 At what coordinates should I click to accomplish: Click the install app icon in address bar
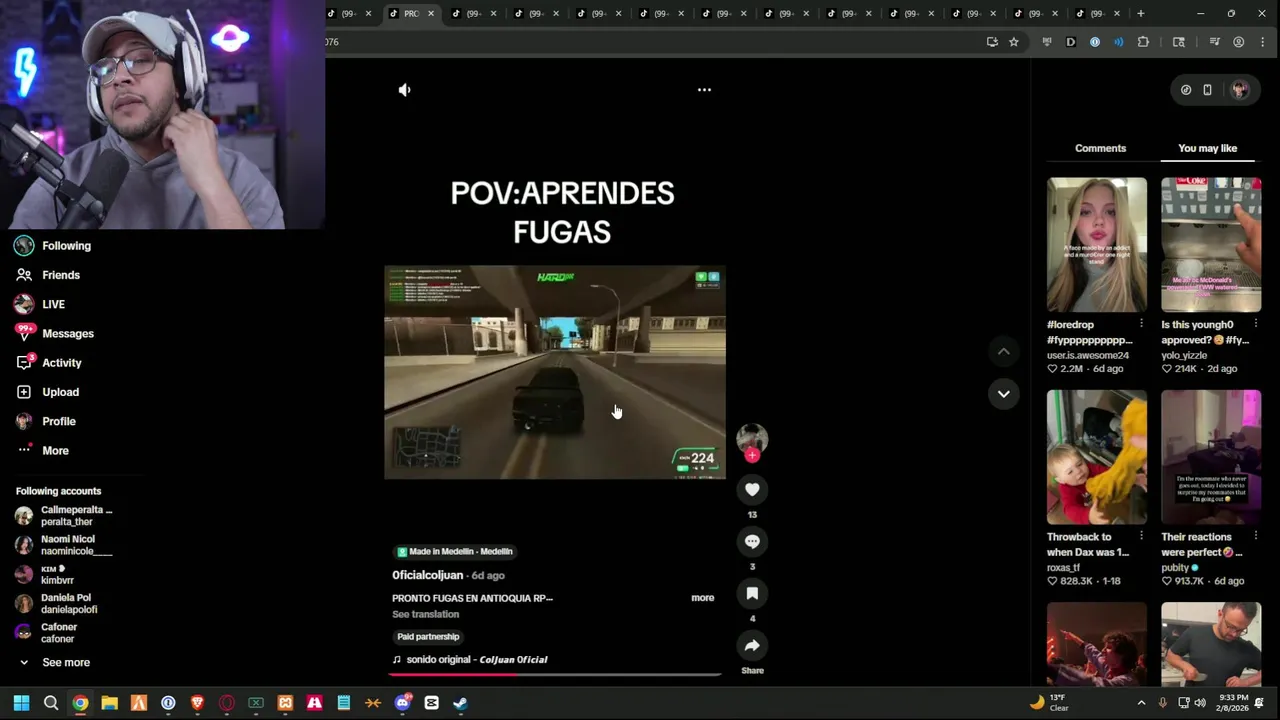click(x=992, y=42)
